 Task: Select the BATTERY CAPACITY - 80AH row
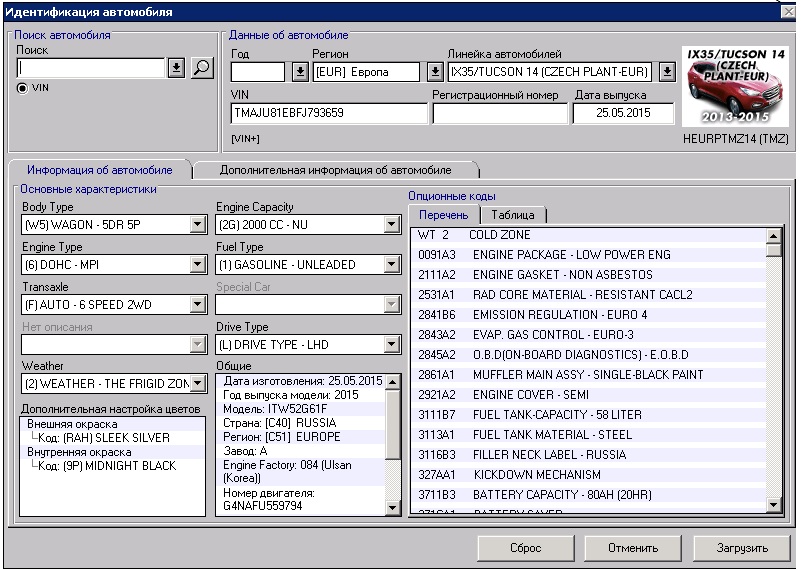pos(588,494)
